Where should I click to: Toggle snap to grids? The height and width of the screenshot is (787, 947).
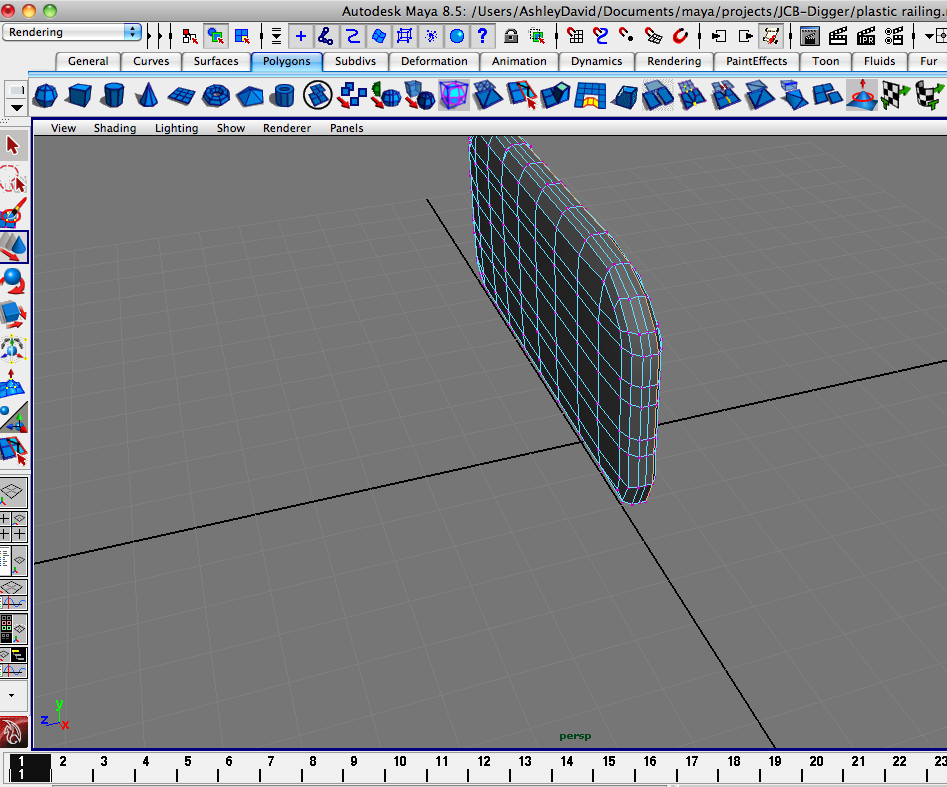tap(575, 36)
